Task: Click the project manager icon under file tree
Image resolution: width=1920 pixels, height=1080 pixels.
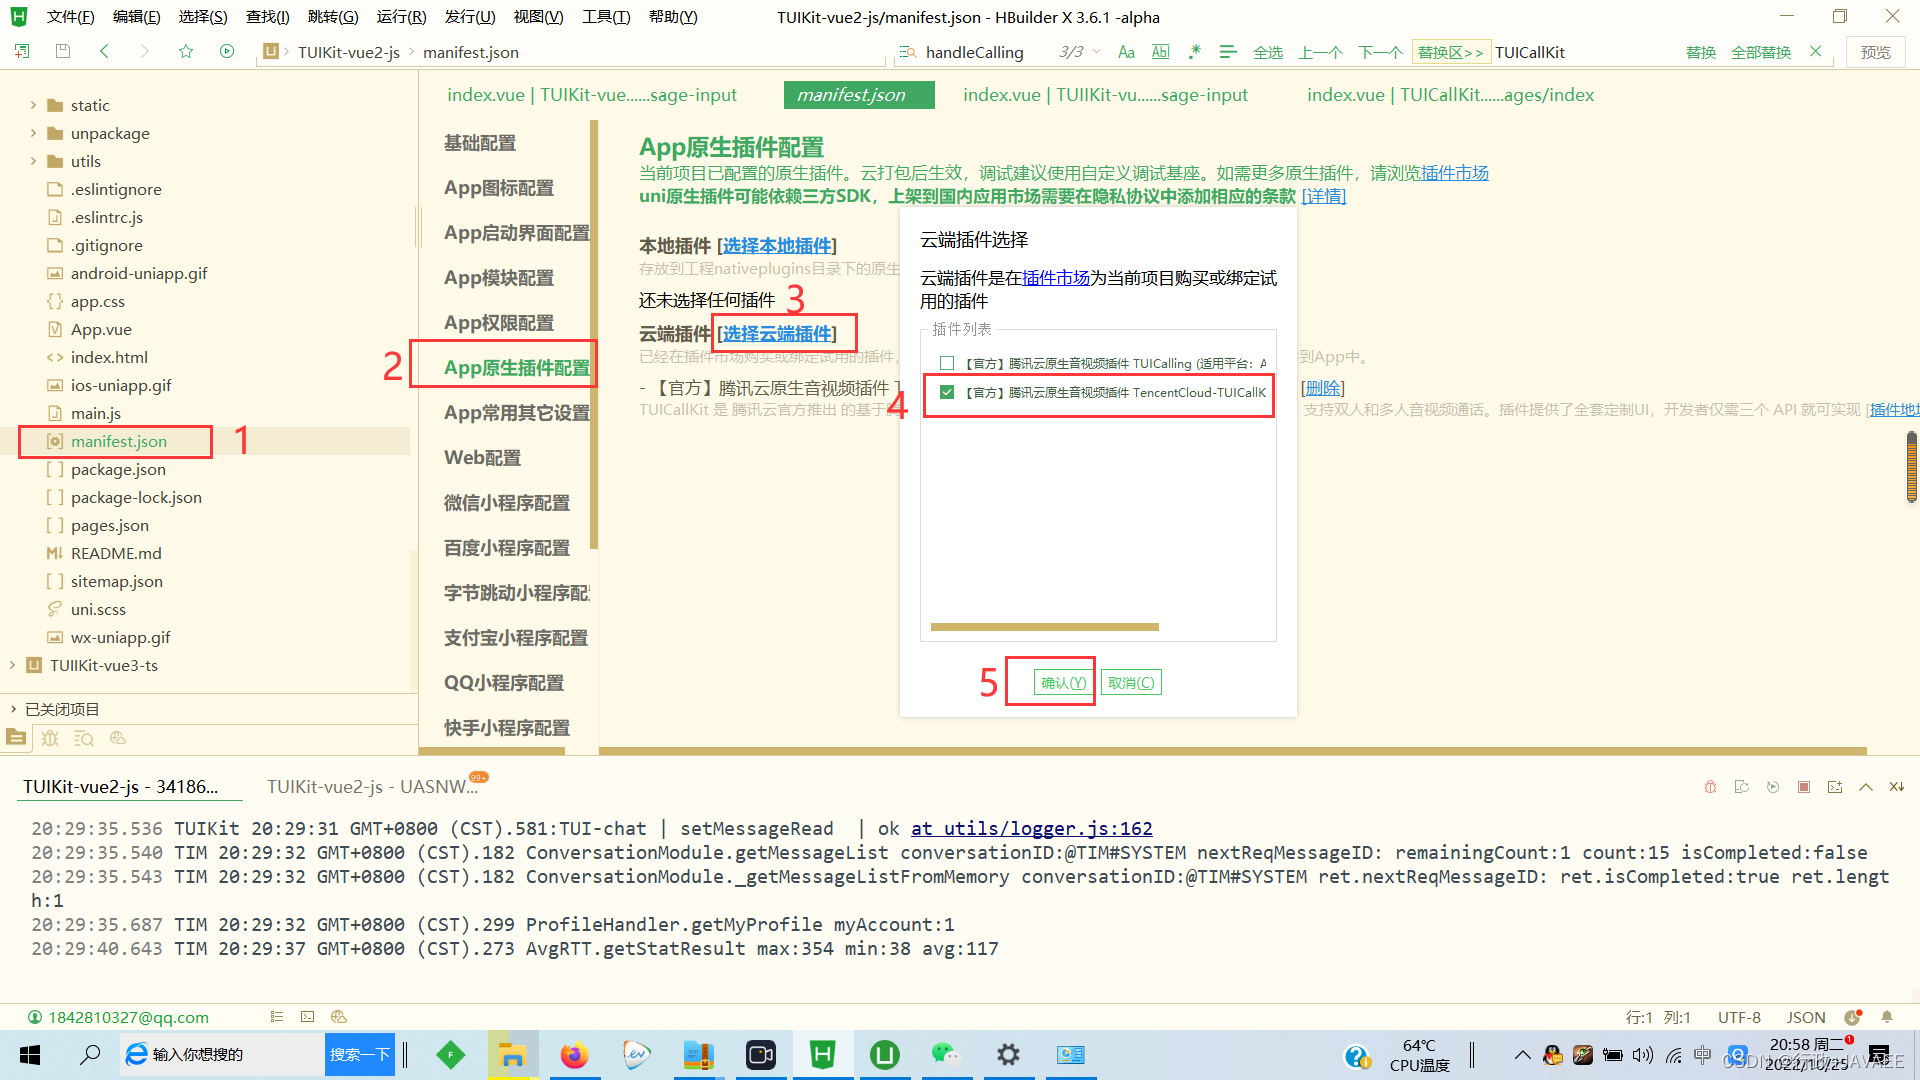Action: tap(16, 738)
